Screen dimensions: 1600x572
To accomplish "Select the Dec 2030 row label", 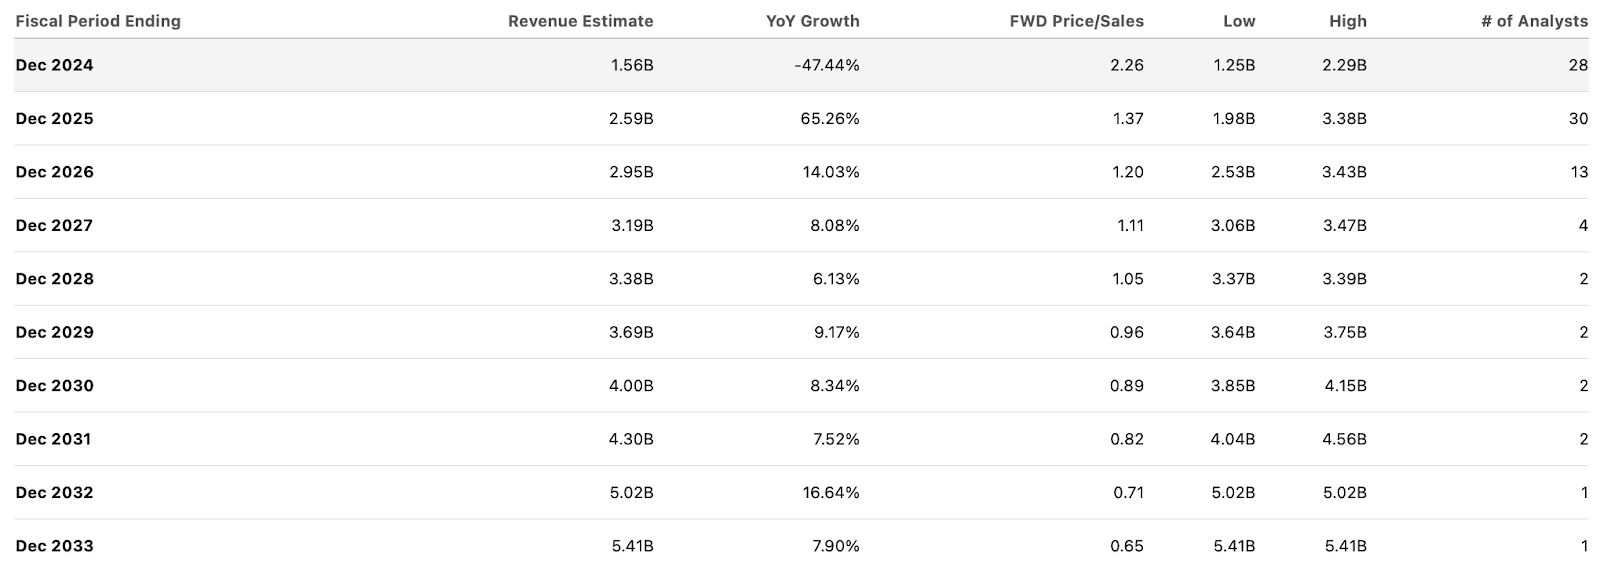I will (55, 386).
